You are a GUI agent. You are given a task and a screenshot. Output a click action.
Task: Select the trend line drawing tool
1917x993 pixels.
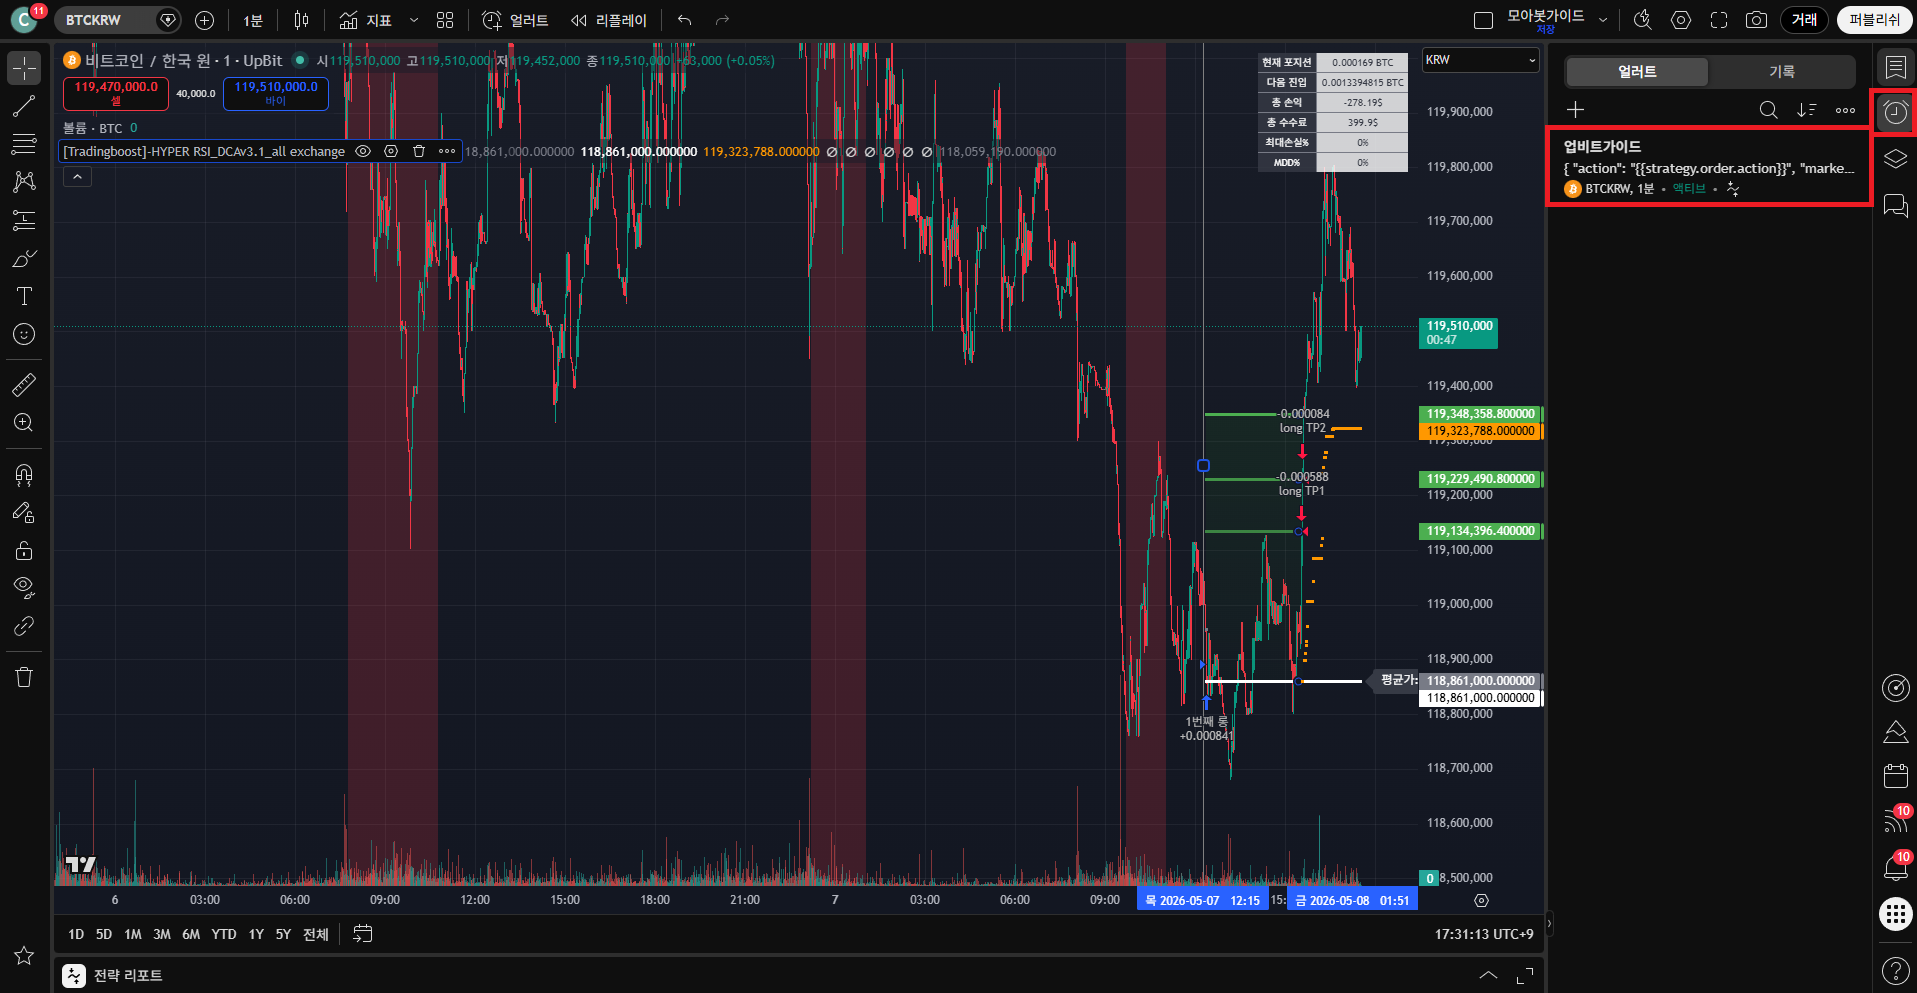[24, 106]
